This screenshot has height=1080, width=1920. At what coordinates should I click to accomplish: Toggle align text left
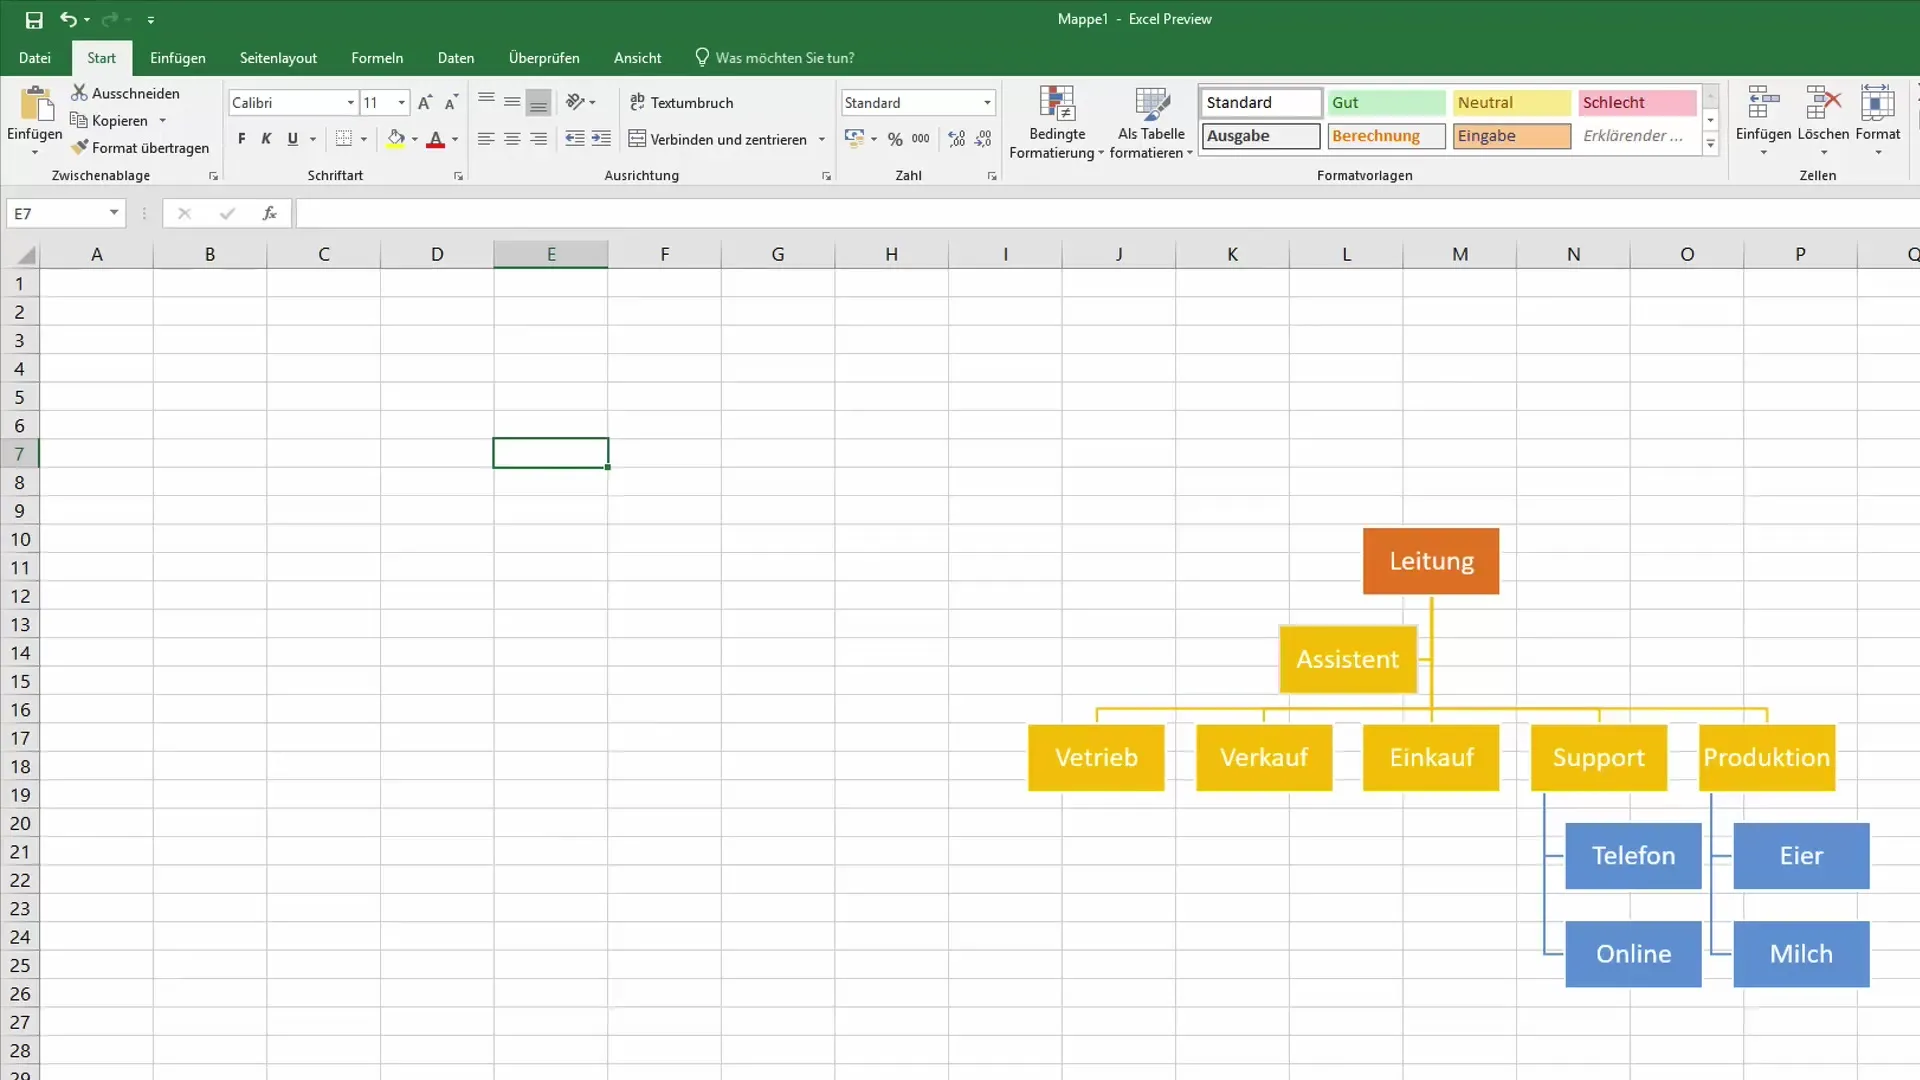click(x=486, y=139)
